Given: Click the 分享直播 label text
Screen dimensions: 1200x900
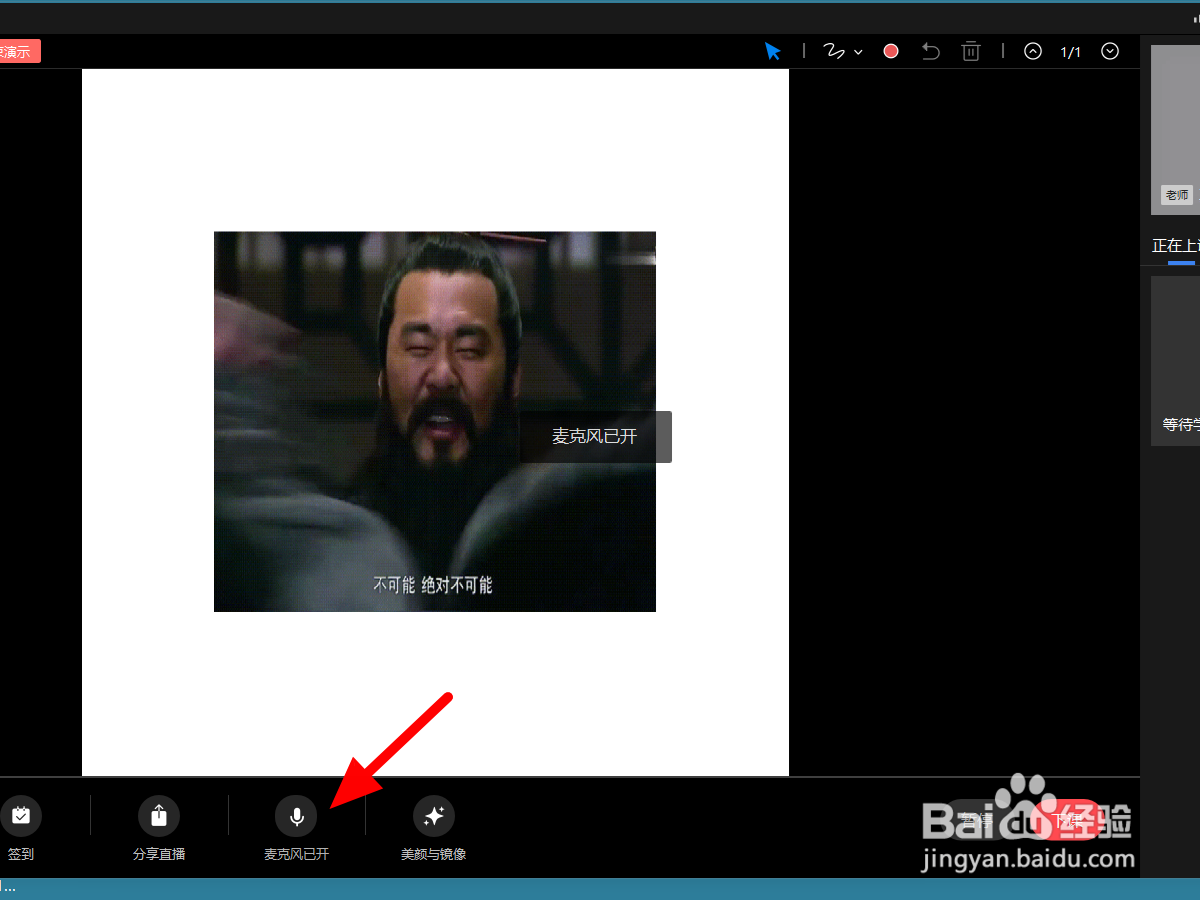Looking at the screenshot, I should 159,854.
